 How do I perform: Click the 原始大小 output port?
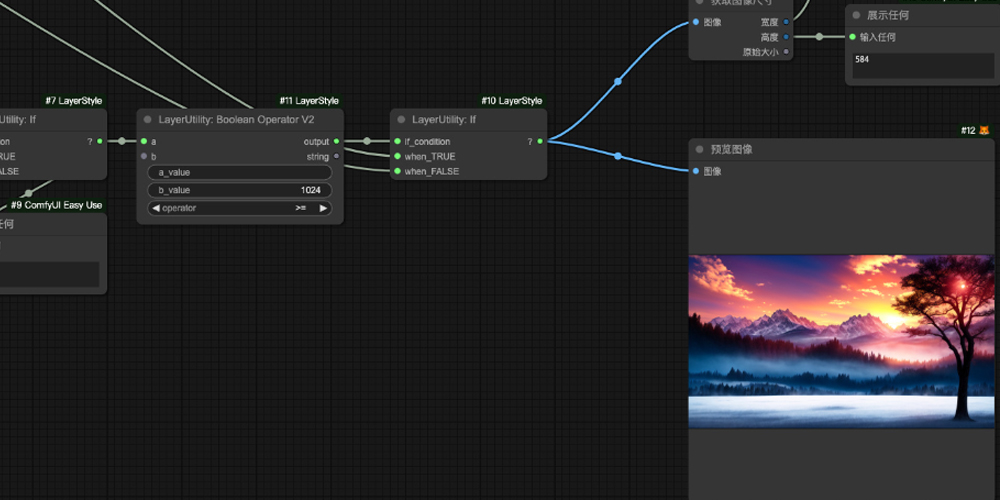pyautogui.click(x=786, y=52)
